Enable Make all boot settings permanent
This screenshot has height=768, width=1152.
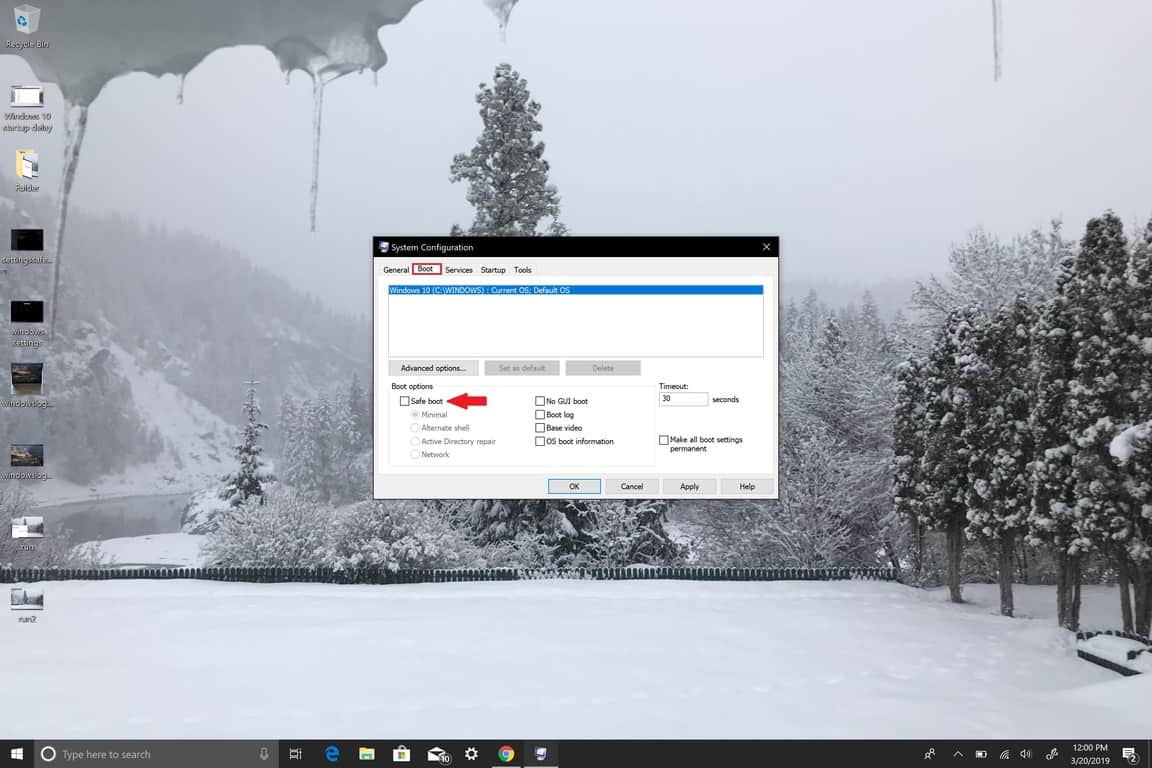[x=664, y=440]
